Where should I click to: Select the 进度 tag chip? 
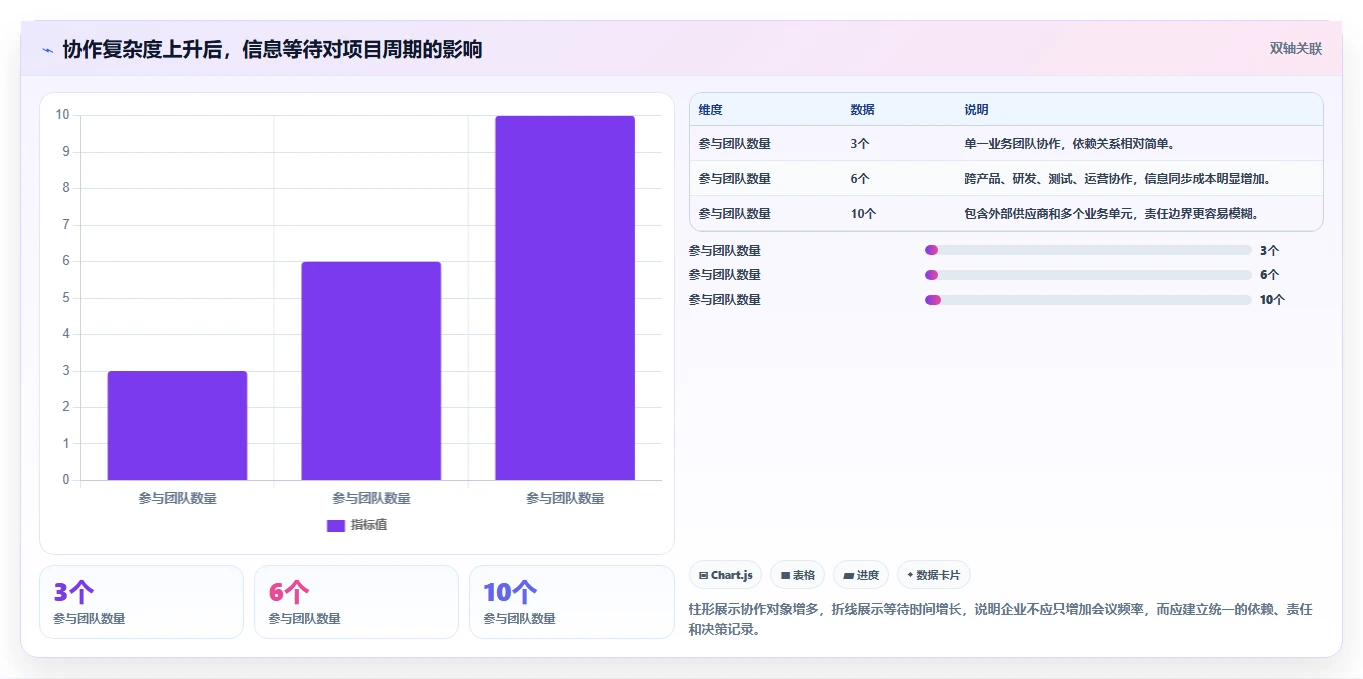[861, 575]
